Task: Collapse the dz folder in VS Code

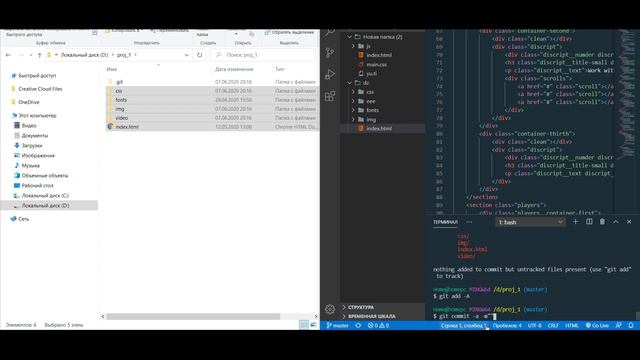Action: click(x=350, y=83)
